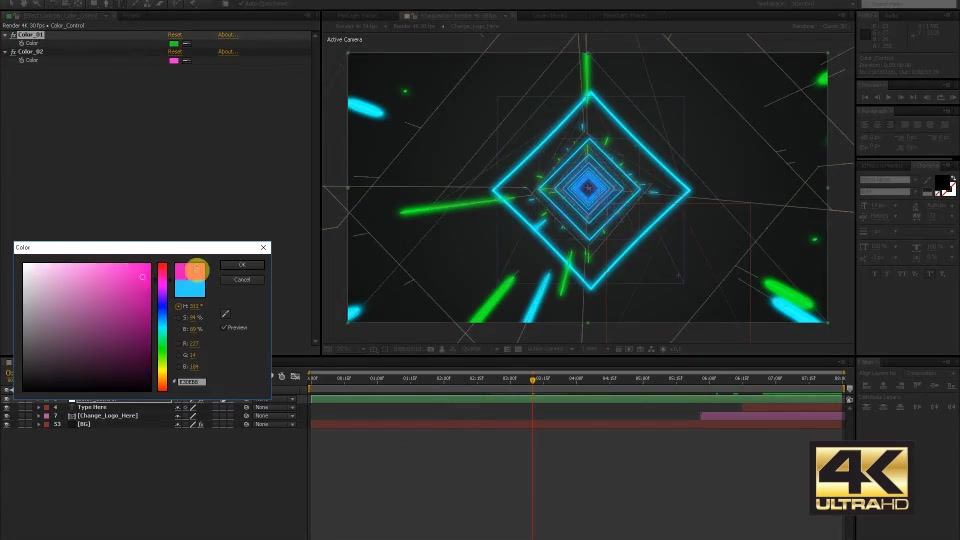Hide the Type Here layer eye toggle
The height and width of the screenshot is (540, 960).
(x=7, y=407)
